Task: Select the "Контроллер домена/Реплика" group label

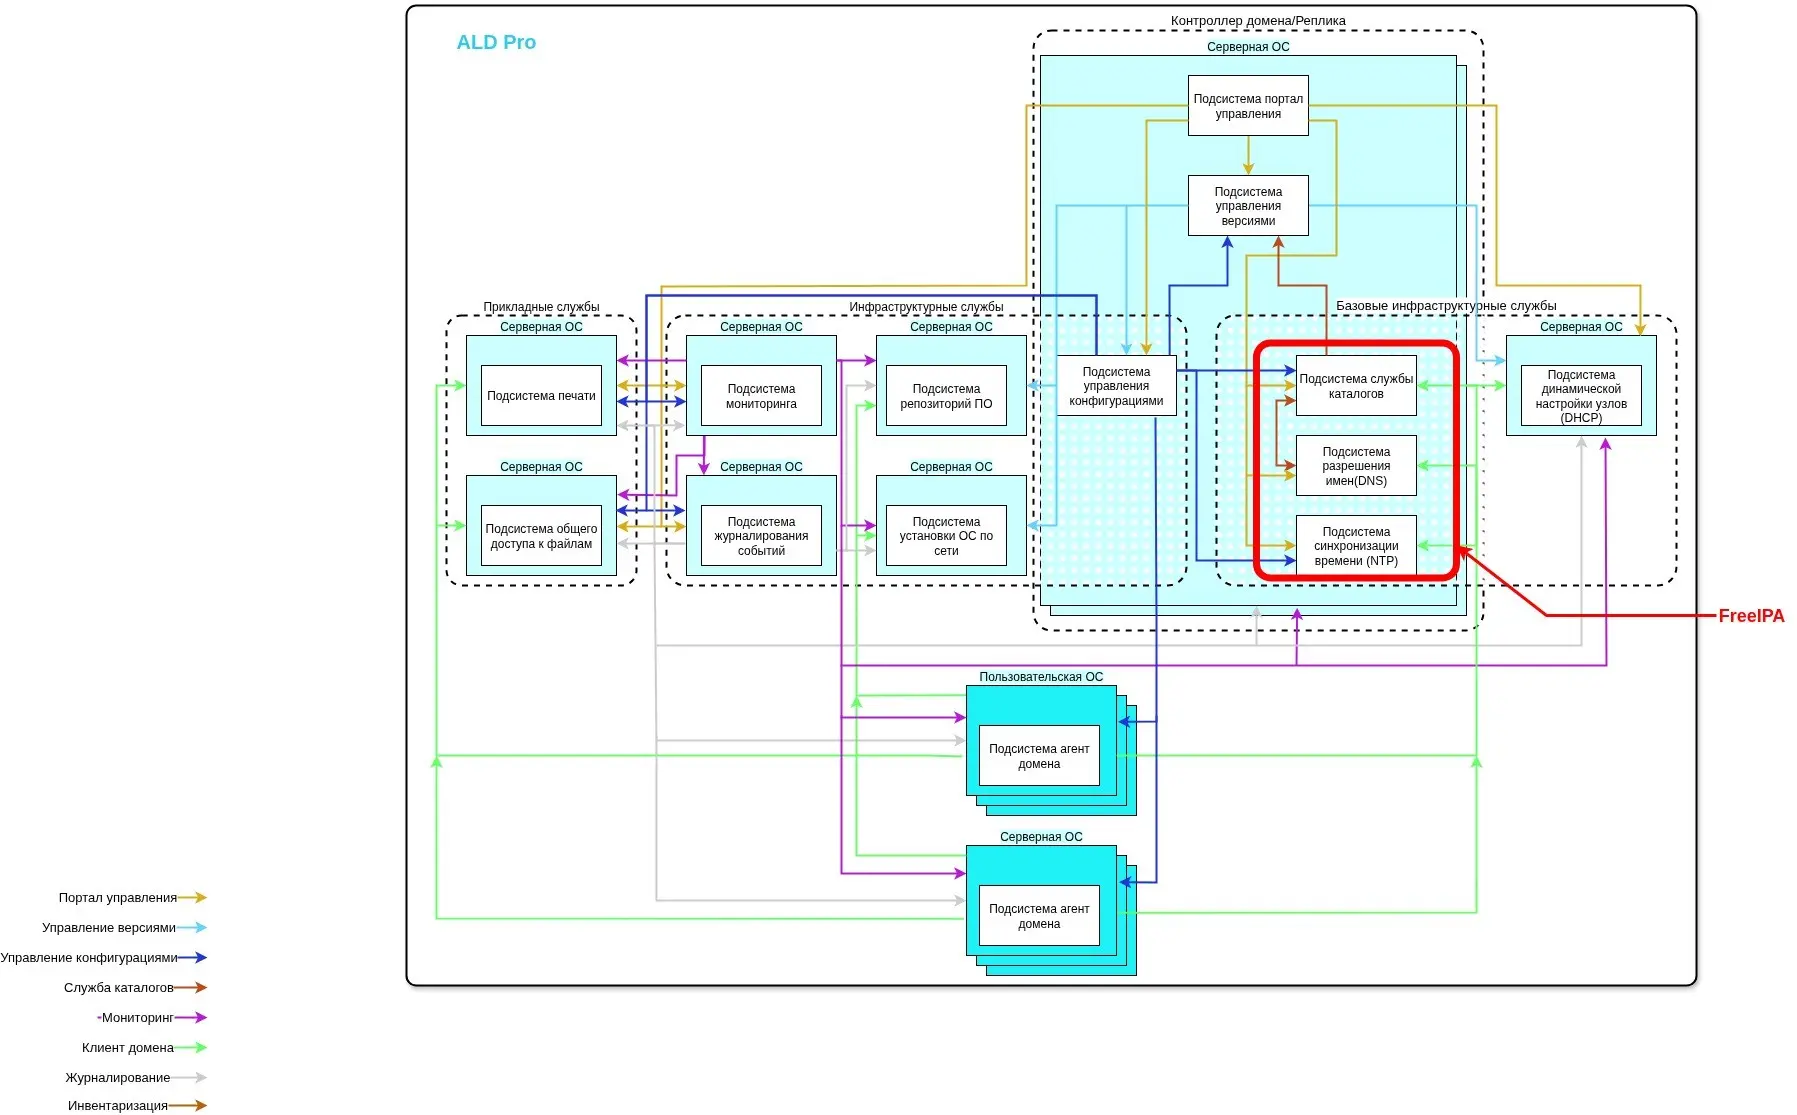Action: pos(1258,21)
